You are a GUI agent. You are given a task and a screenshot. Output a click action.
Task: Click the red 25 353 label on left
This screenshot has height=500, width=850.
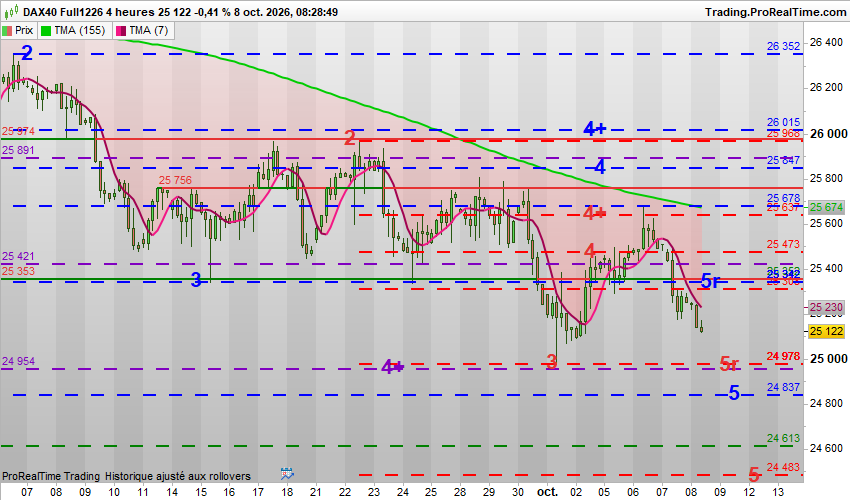pos(18,271)
